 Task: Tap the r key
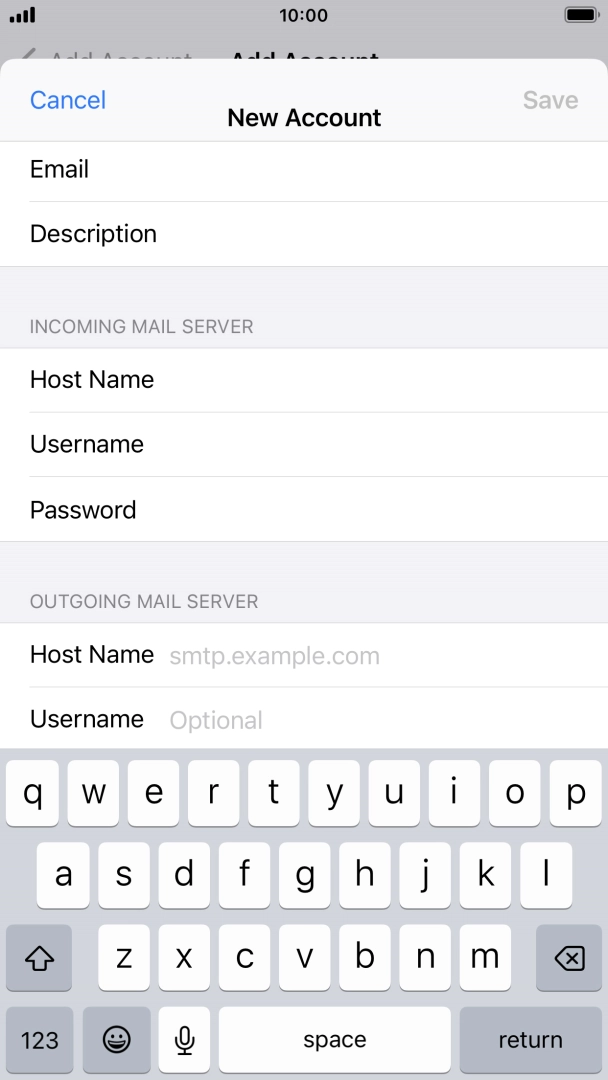tap(213, 793)
